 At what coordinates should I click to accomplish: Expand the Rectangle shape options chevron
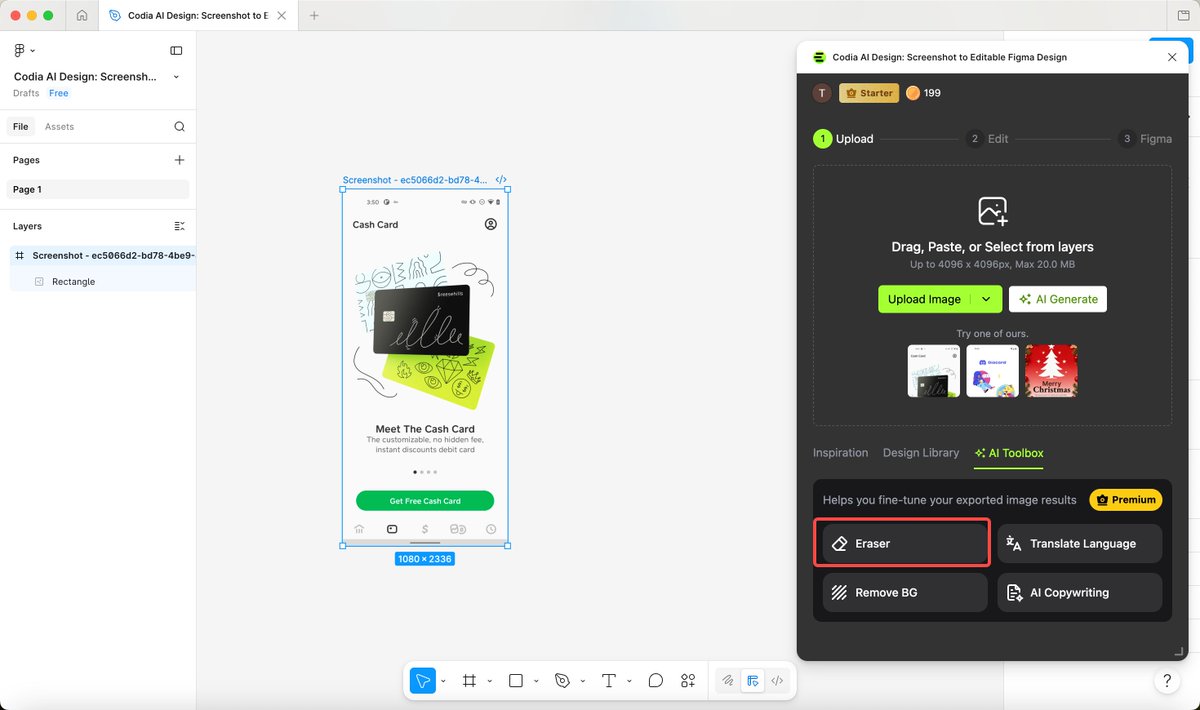pyautogui.click(x=536, y=682)
